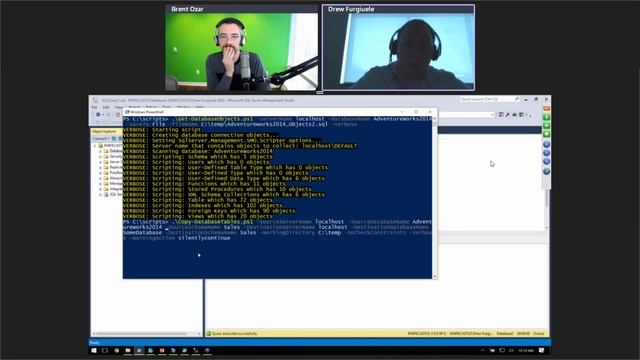Open the Windows Start menu
This screenshot has width=640, height=360.
(x=94, y=350)
